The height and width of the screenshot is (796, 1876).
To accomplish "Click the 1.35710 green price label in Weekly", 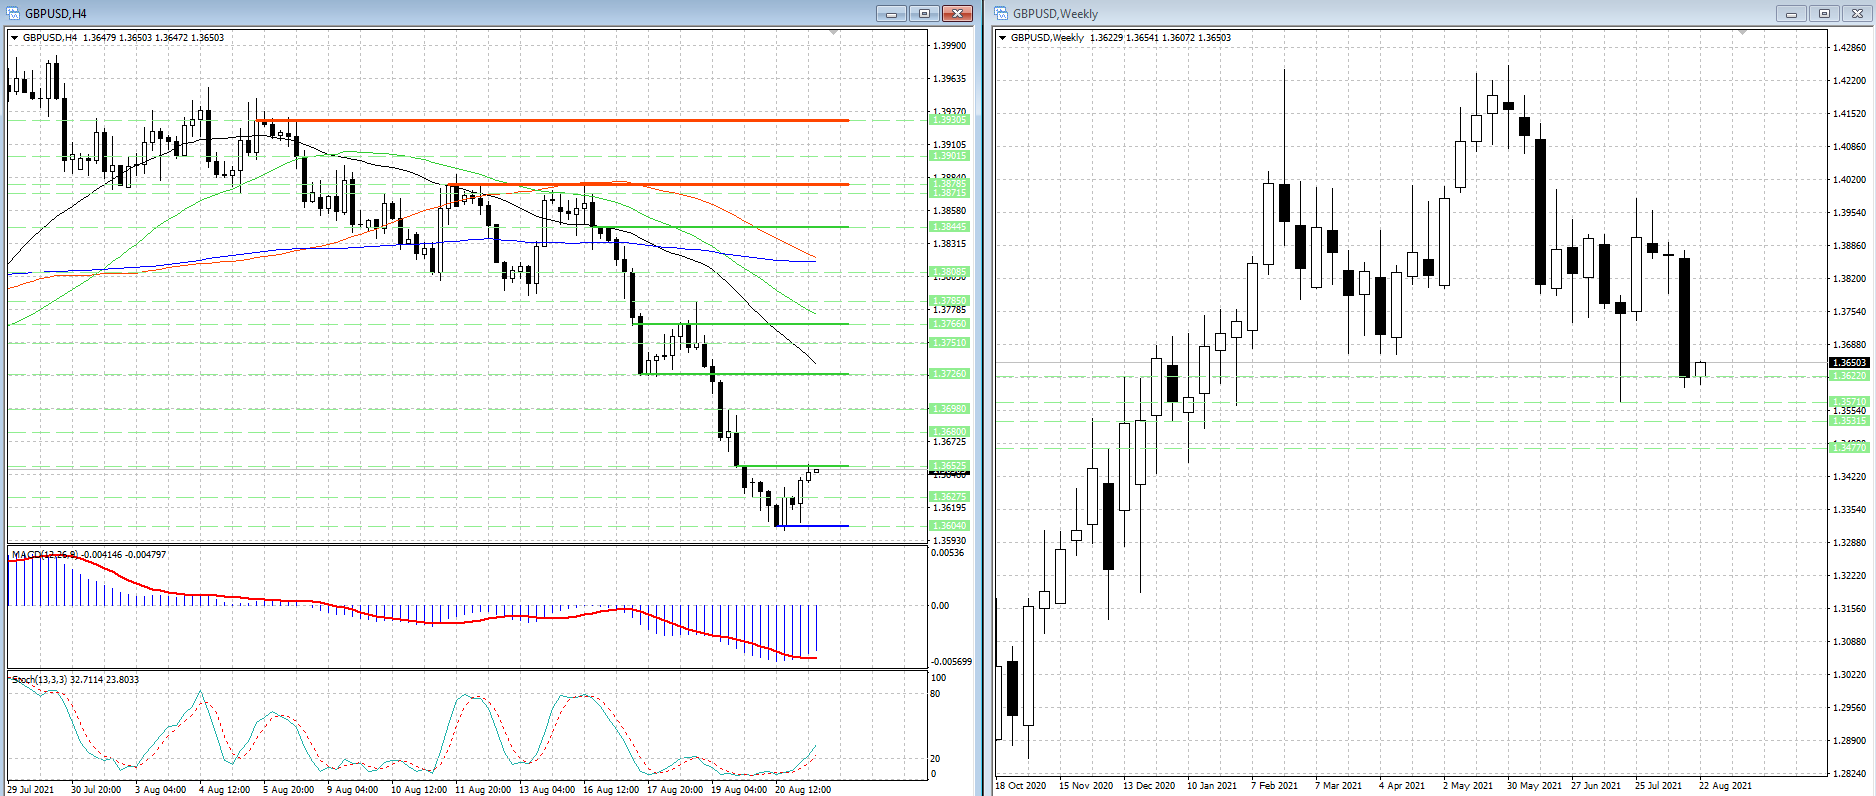I will coord(1849,402).
